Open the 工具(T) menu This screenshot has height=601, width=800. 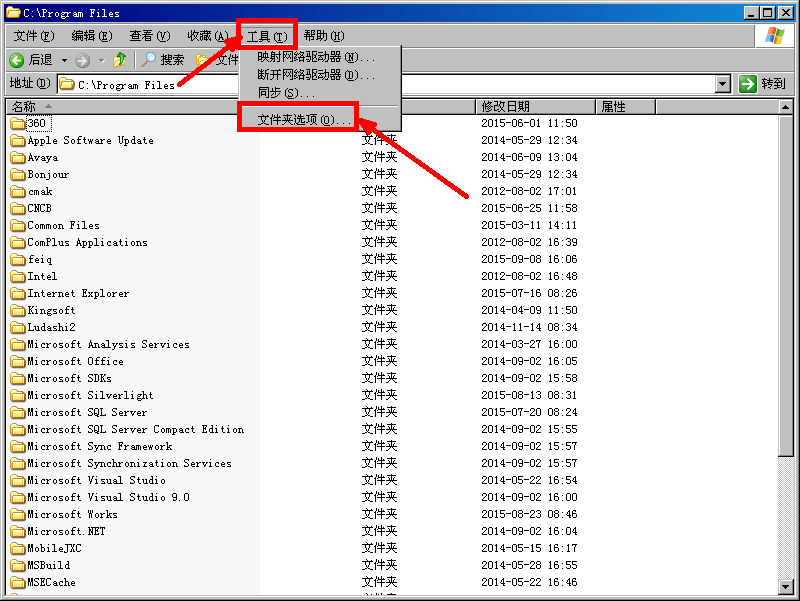click(267, 37)
